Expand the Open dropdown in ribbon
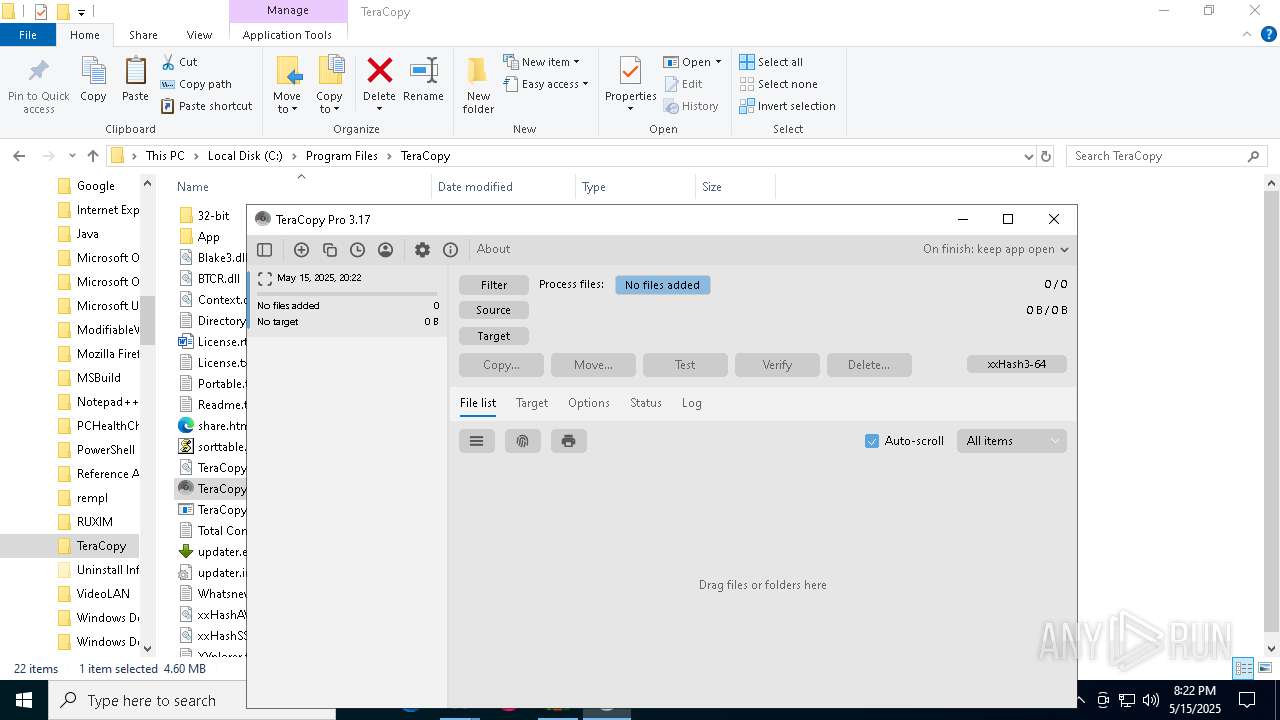The height and width of the screenshot is (720, 1280). pyautogui.click(x=692, y=62)
